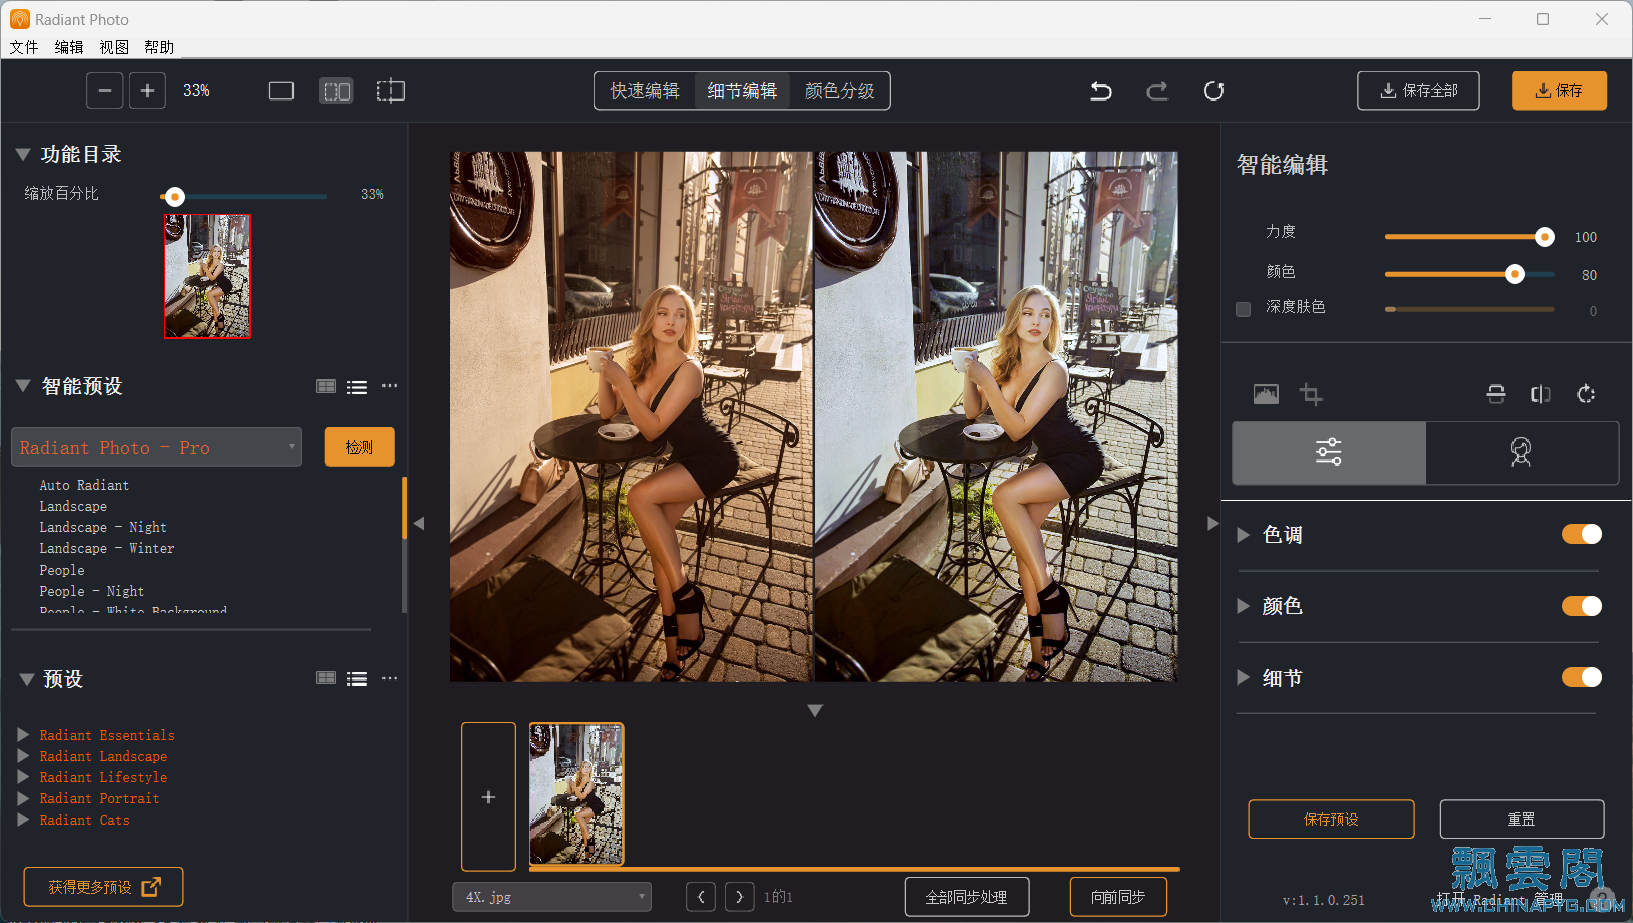Undo the last edit
The height and width of the screenshot is (923, 1633).
[1101, 91]
